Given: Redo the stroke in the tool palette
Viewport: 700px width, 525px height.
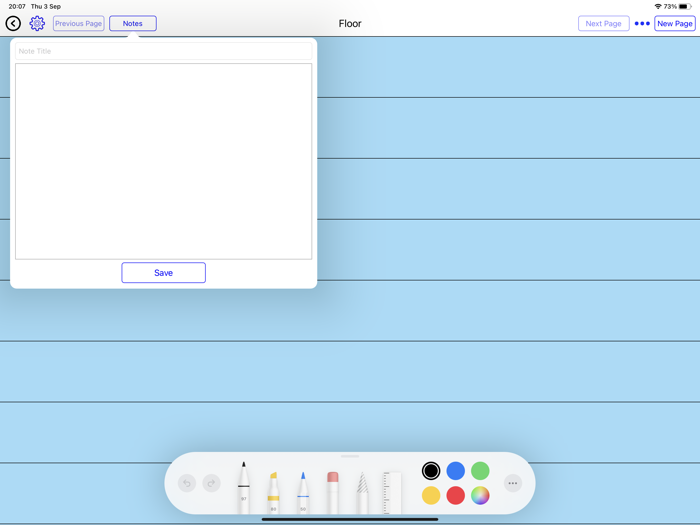Looking at the screenshot, I should pos(212,483).
